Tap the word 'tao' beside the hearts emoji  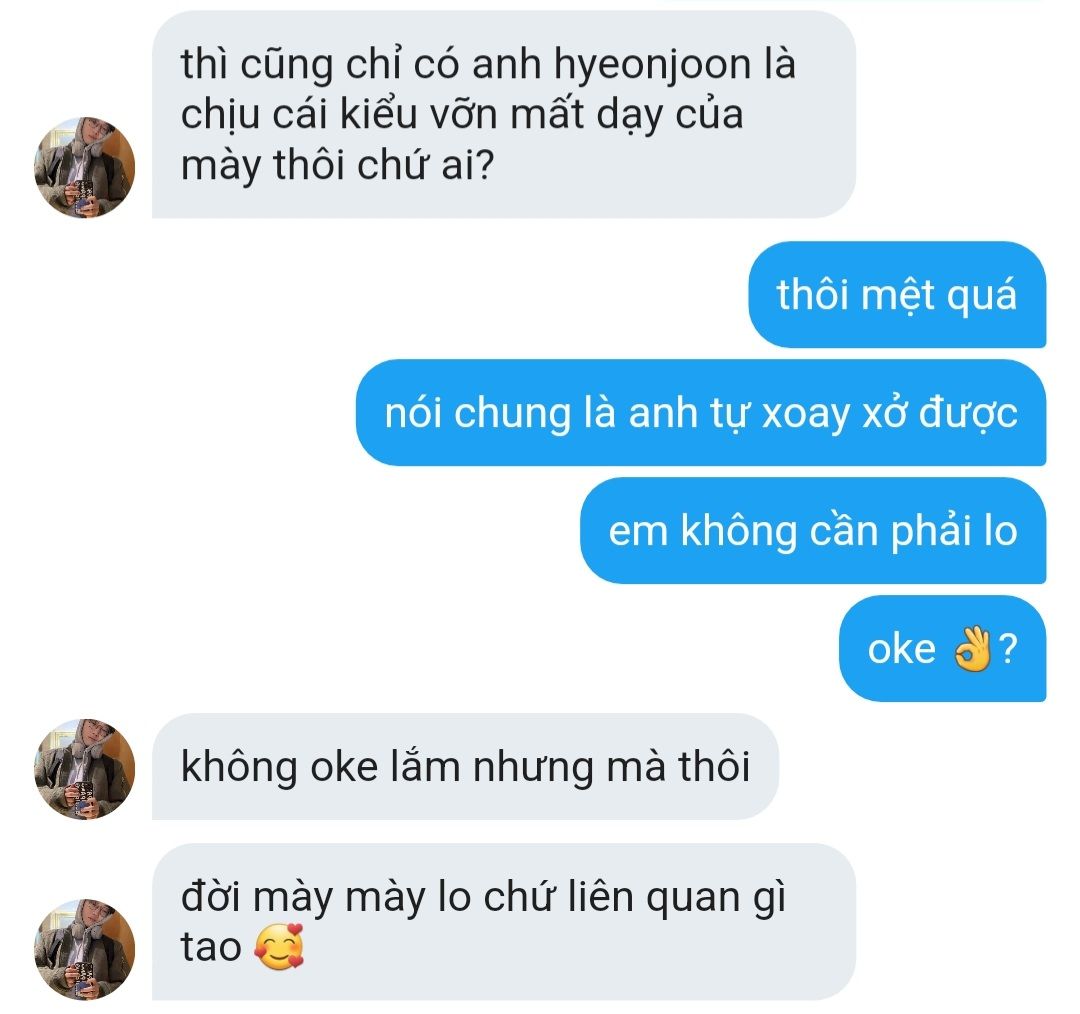pos(211,947)
